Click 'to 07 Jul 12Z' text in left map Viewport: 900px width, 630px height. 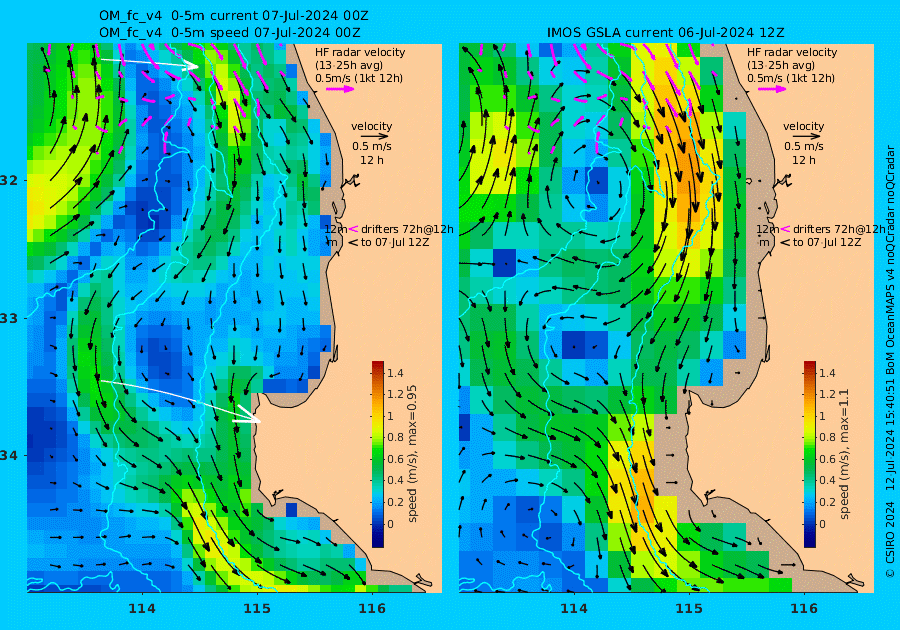pyautogui.click(x=394, y=242)
